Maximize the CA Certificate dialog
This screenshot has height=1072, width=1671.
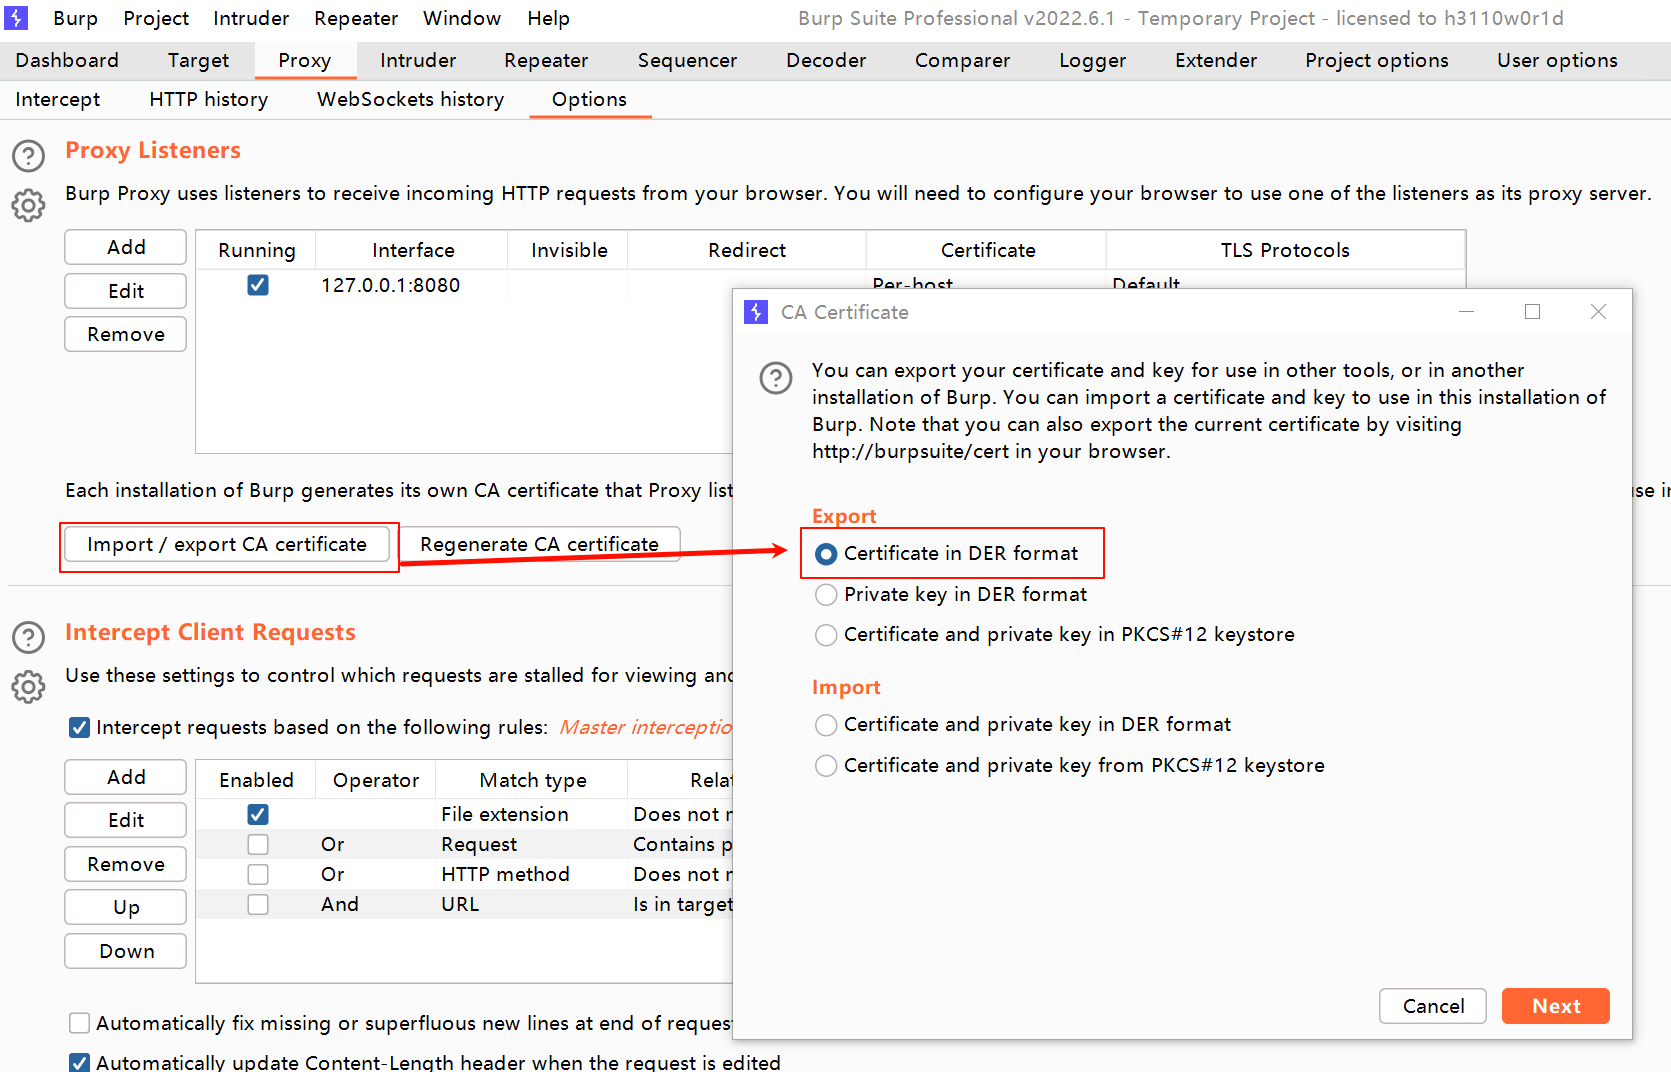1532,312
